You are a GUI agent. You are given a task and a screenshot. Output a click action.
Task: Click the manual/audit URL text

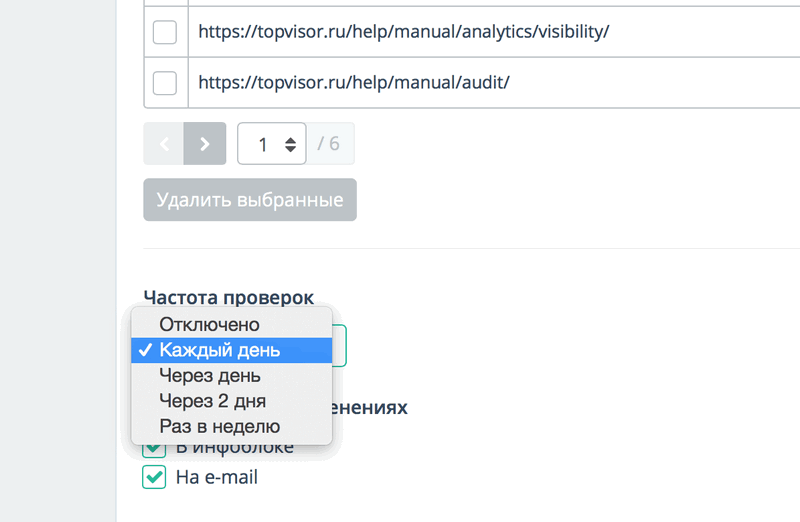[354, 82]
